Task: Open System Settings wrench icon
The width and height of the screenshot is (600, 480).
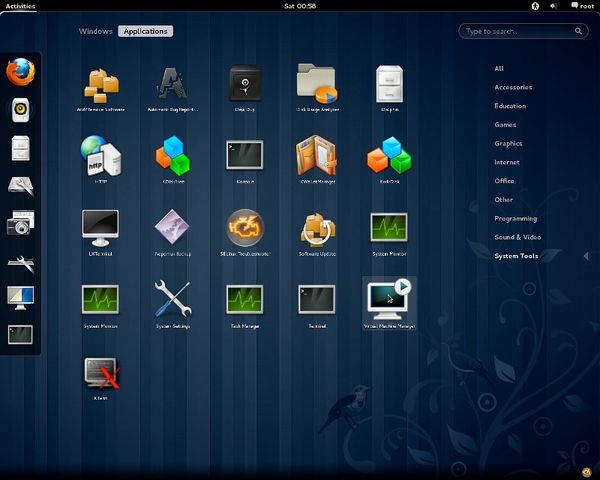Action: pos(172,300)
